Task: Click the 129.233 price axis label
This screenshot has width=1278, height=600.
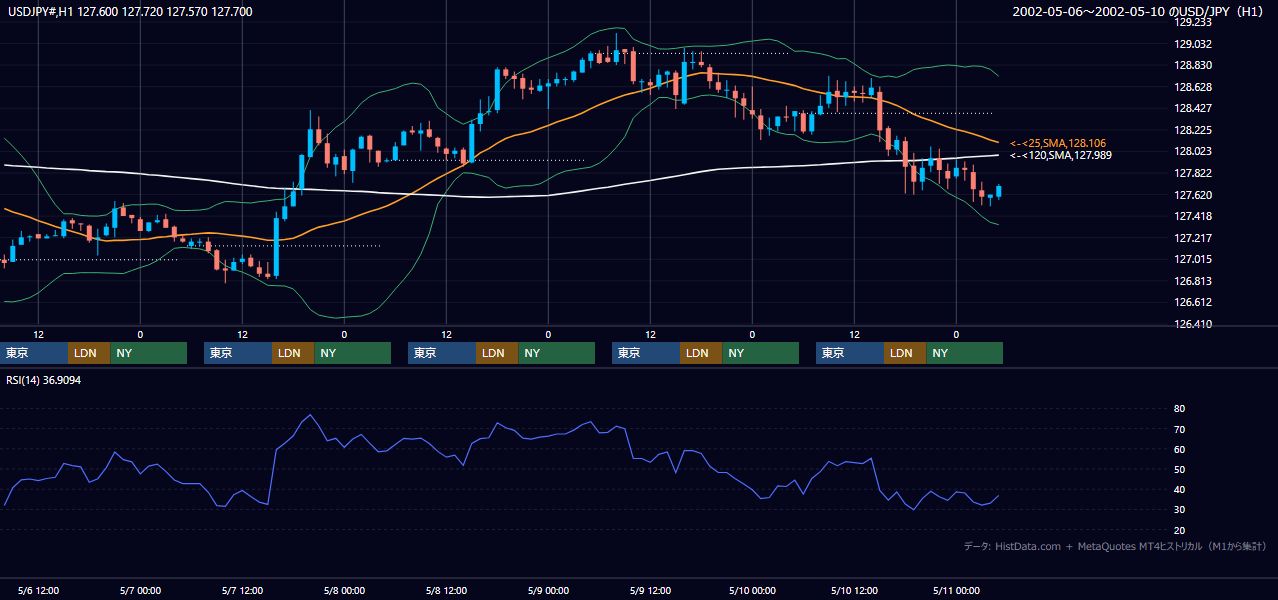Action: point(1194,22)
